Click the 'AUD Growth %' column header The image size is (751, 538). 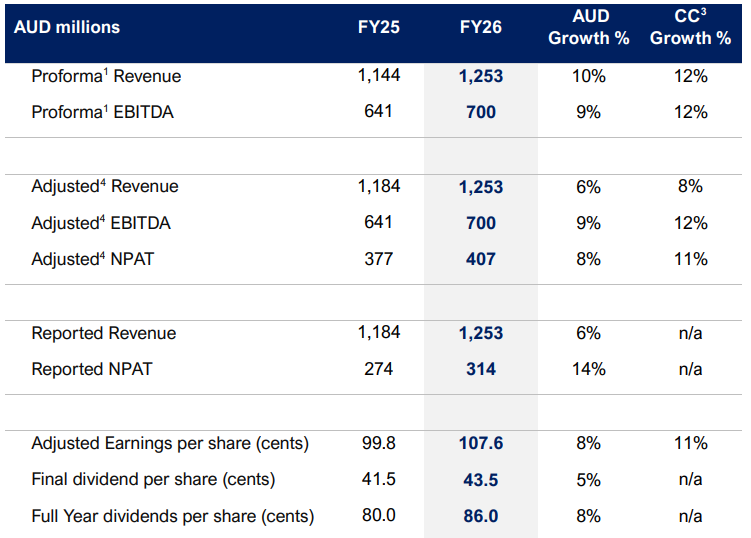(x=589, y=27)
